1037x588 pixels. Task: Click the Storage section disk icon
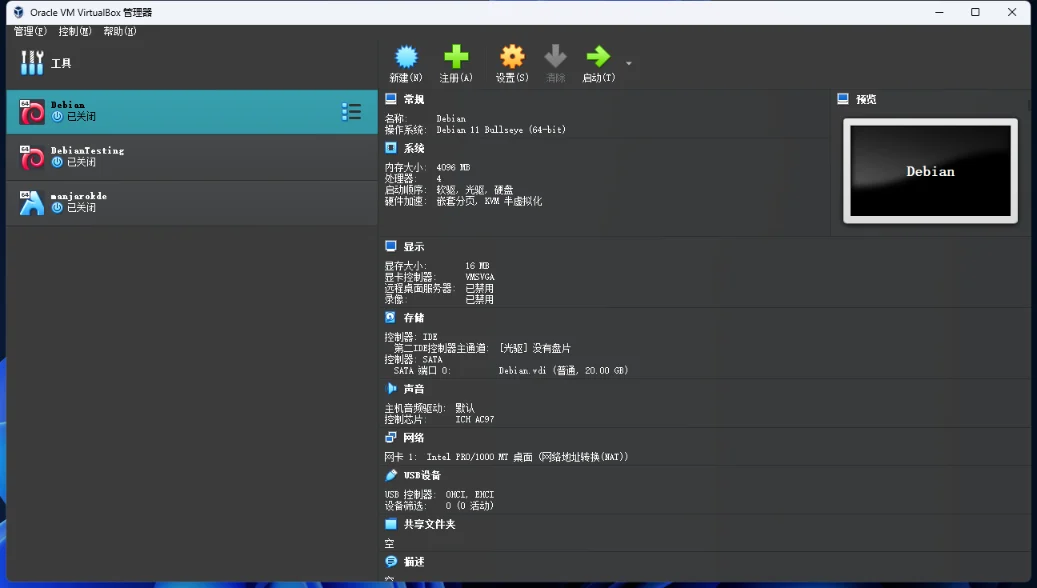[391, 317]
